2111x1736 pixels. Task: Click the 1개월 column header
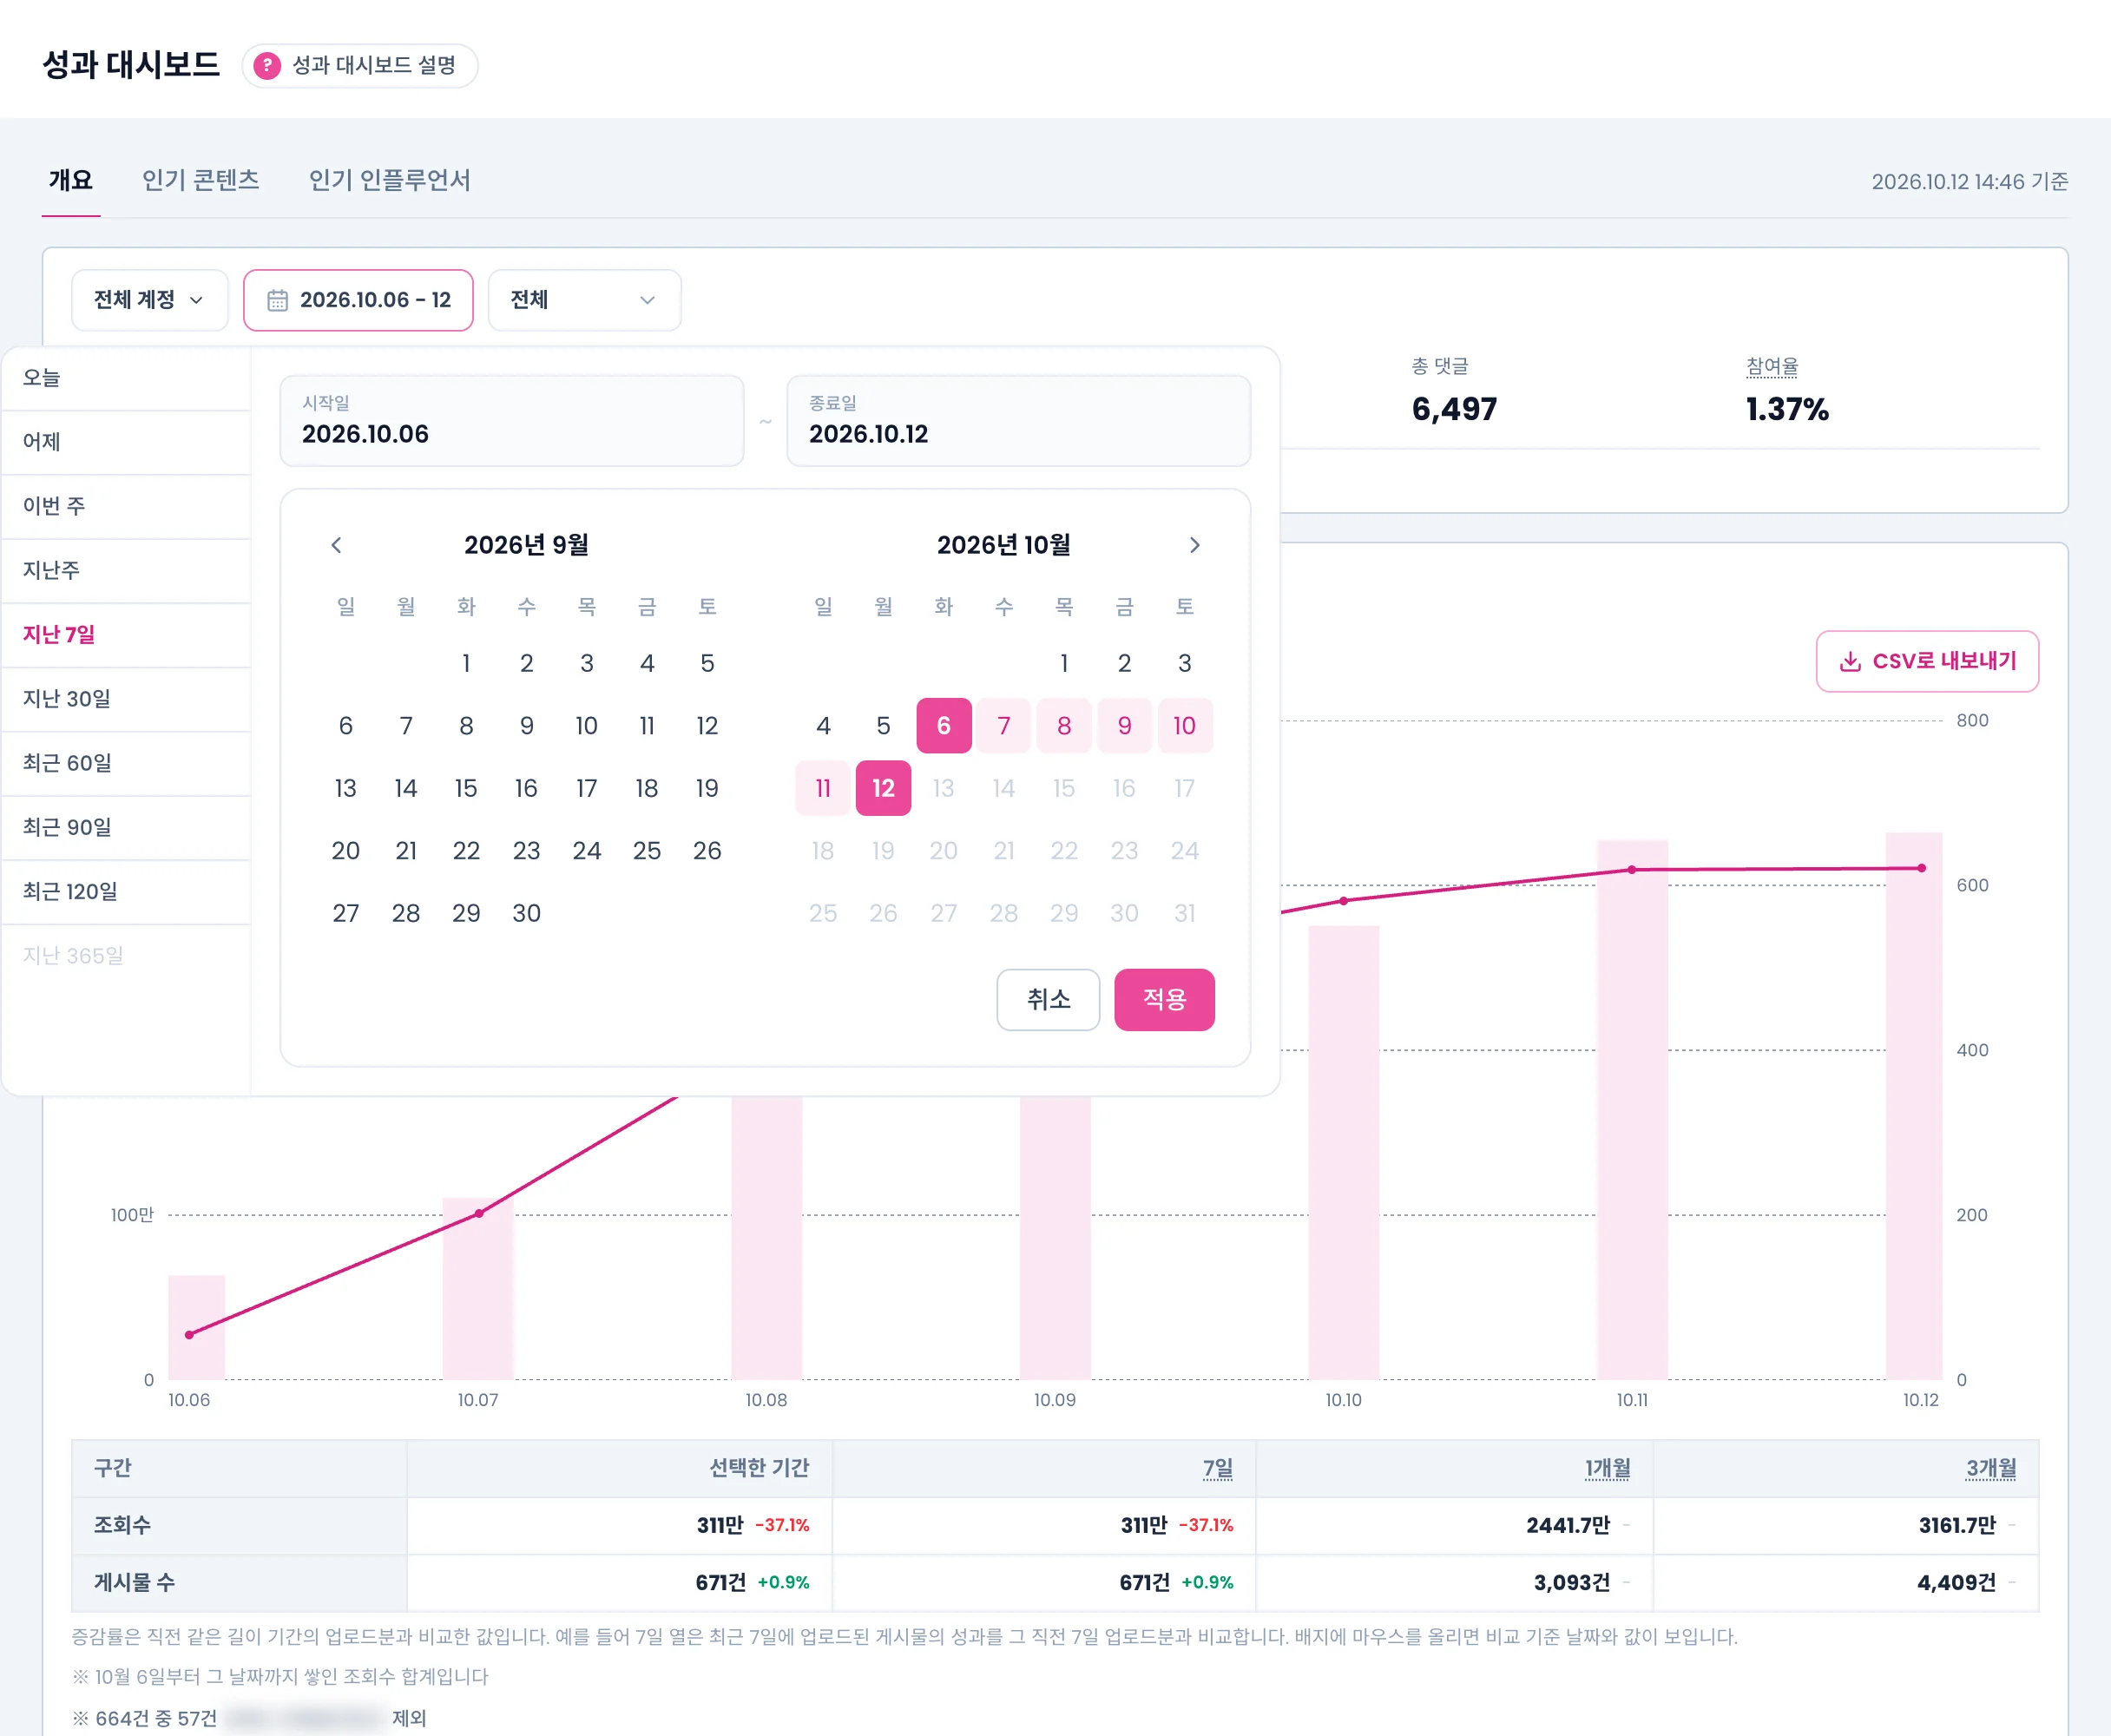coord(1607,1468)
